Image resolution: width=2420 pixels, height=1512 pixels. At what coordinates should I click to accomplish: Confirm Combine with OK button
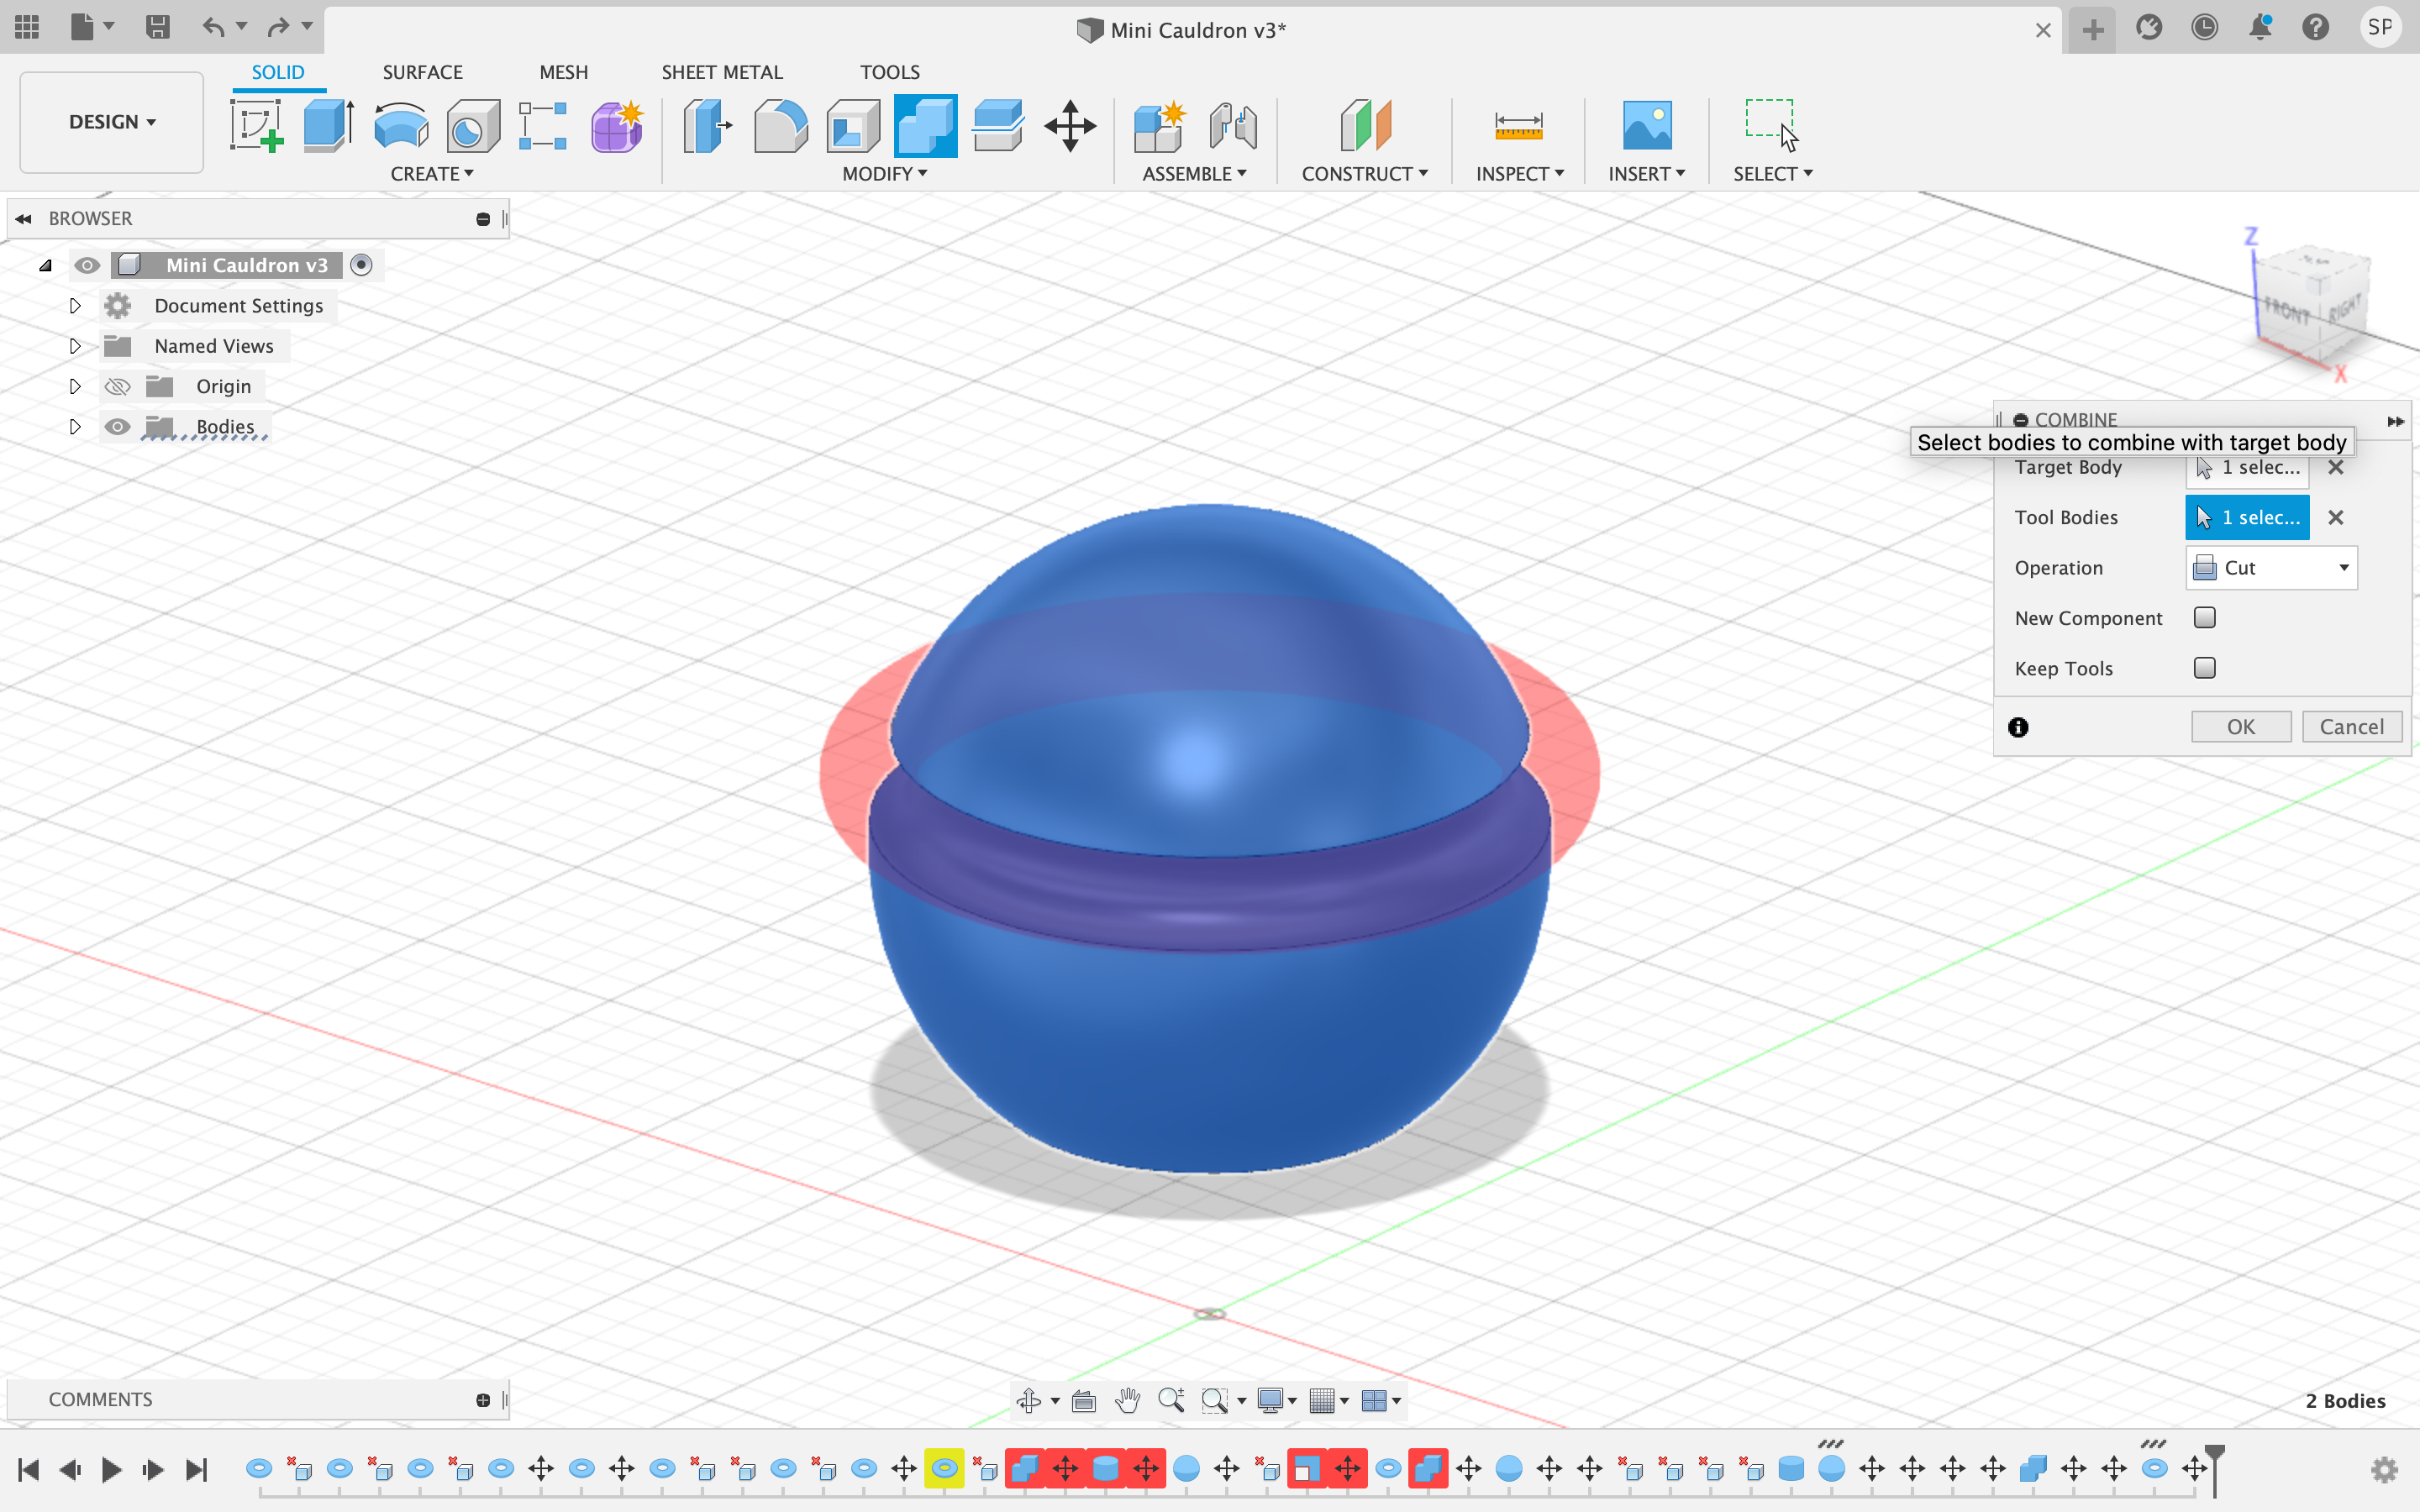[x=2241, y=727]
